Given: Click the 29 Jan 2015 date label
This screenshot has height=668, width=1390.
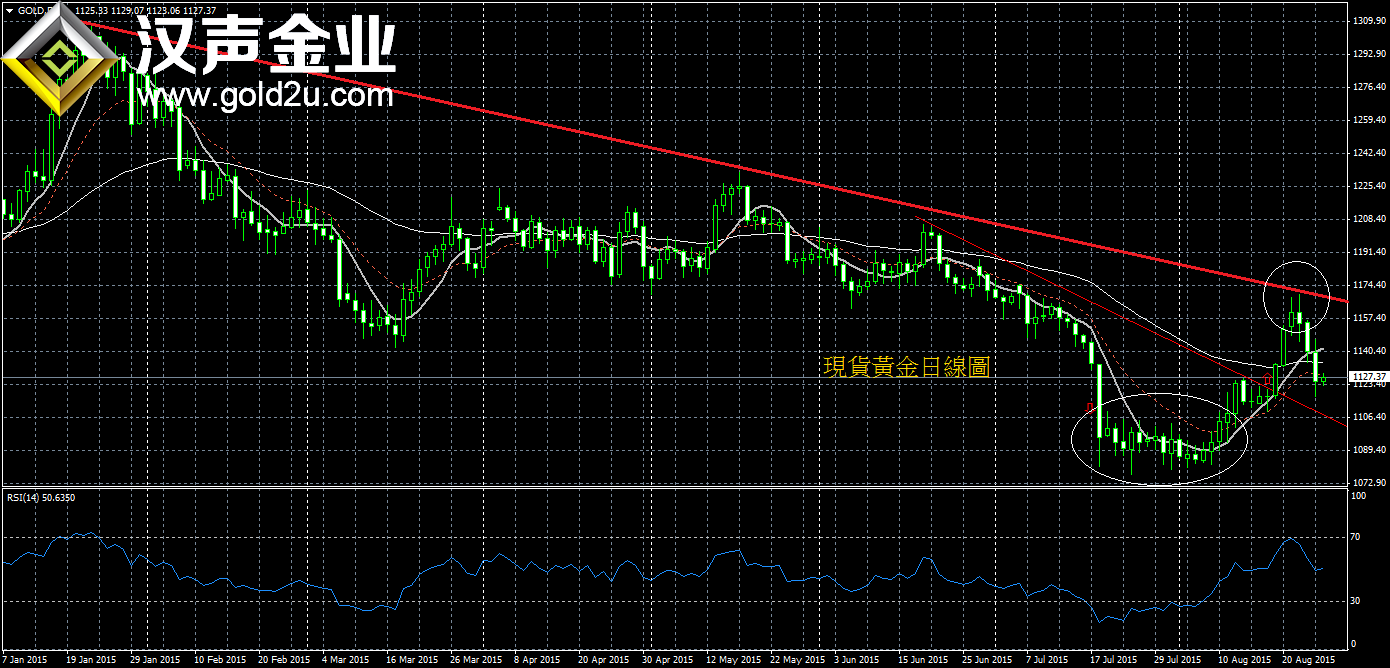Looking at the screenshot, I should [x=154, y=660].
